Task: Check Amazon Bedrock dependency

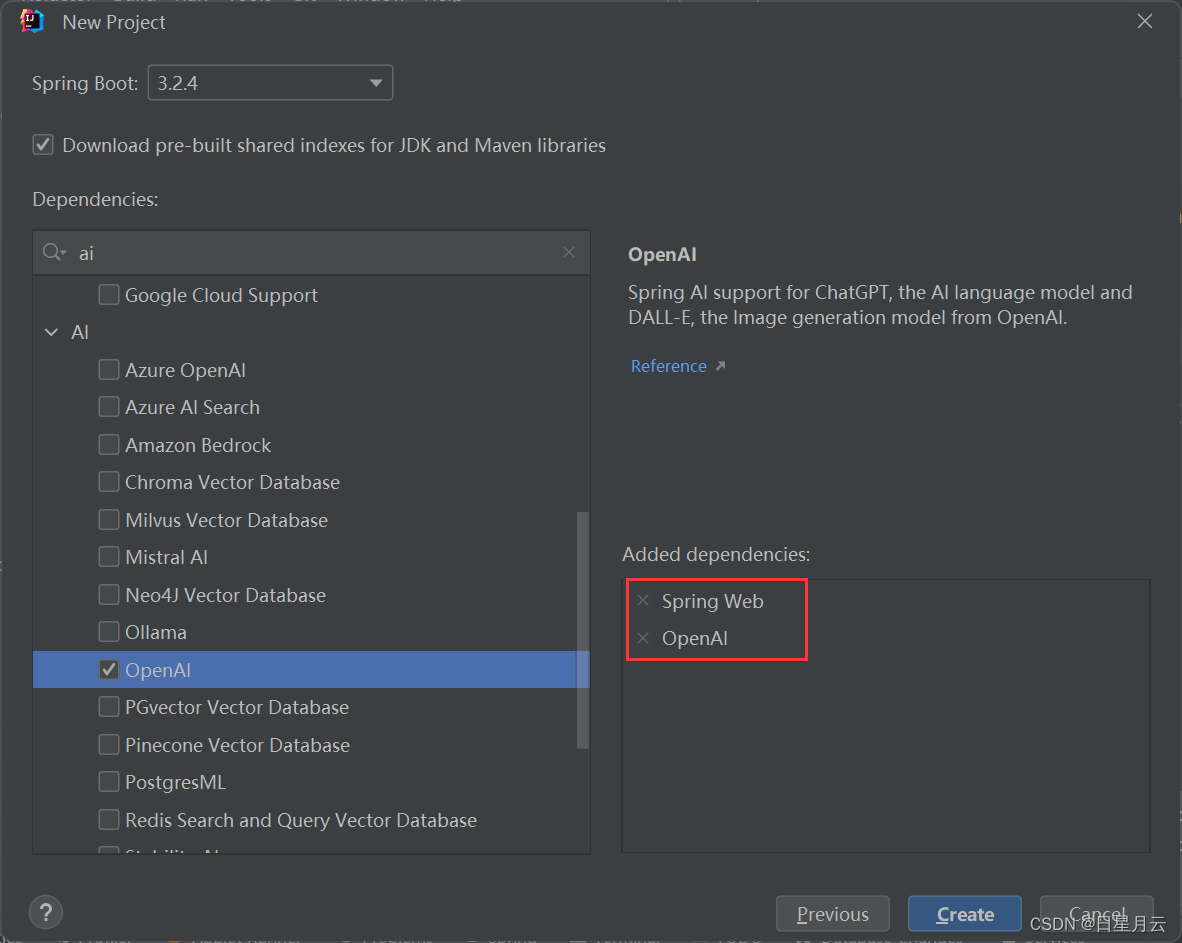Action: coord(109,445)
